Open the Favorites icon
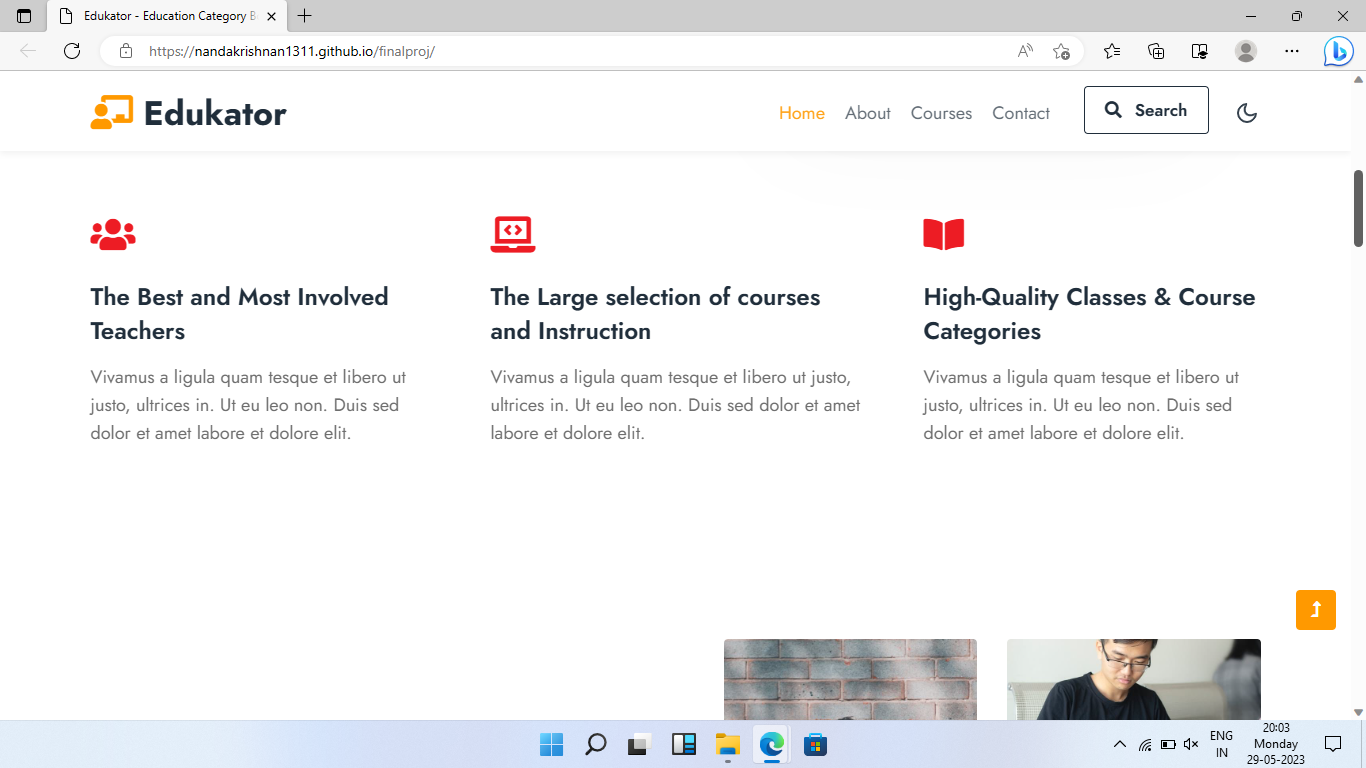 tap(1112, 50)
